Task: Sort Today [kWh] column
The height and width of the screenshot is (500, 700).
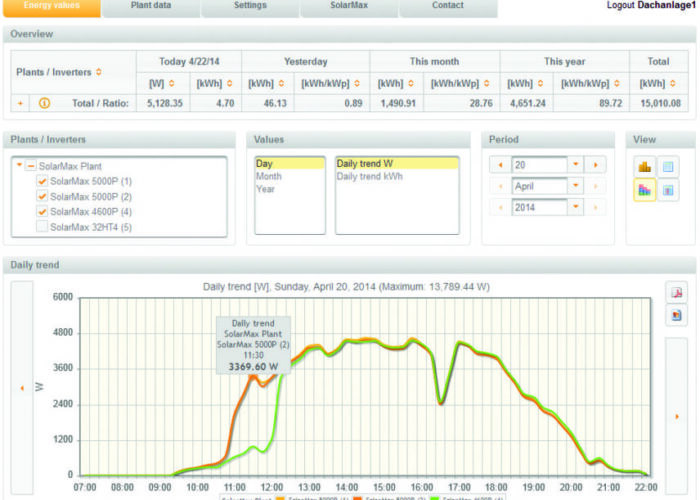Action: pos(229,83)
